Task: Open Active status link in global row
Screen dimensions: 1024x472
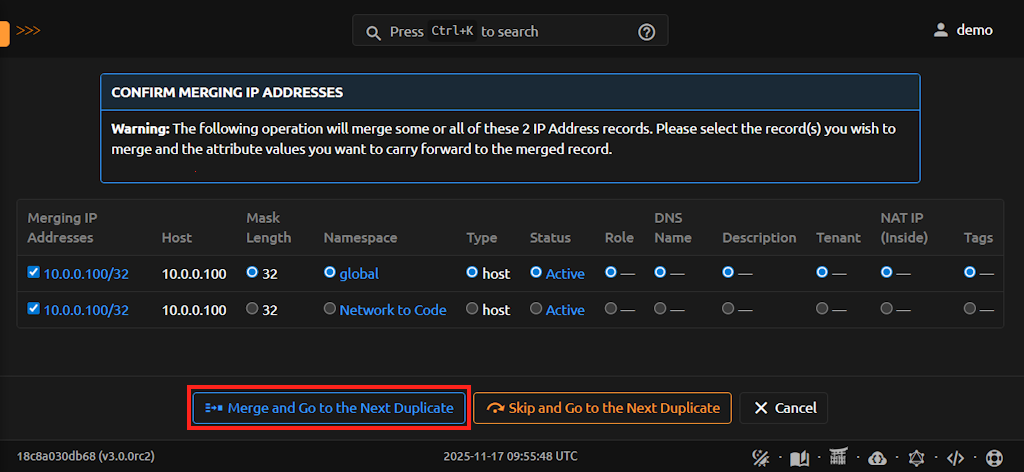Action: pos(565,274)
